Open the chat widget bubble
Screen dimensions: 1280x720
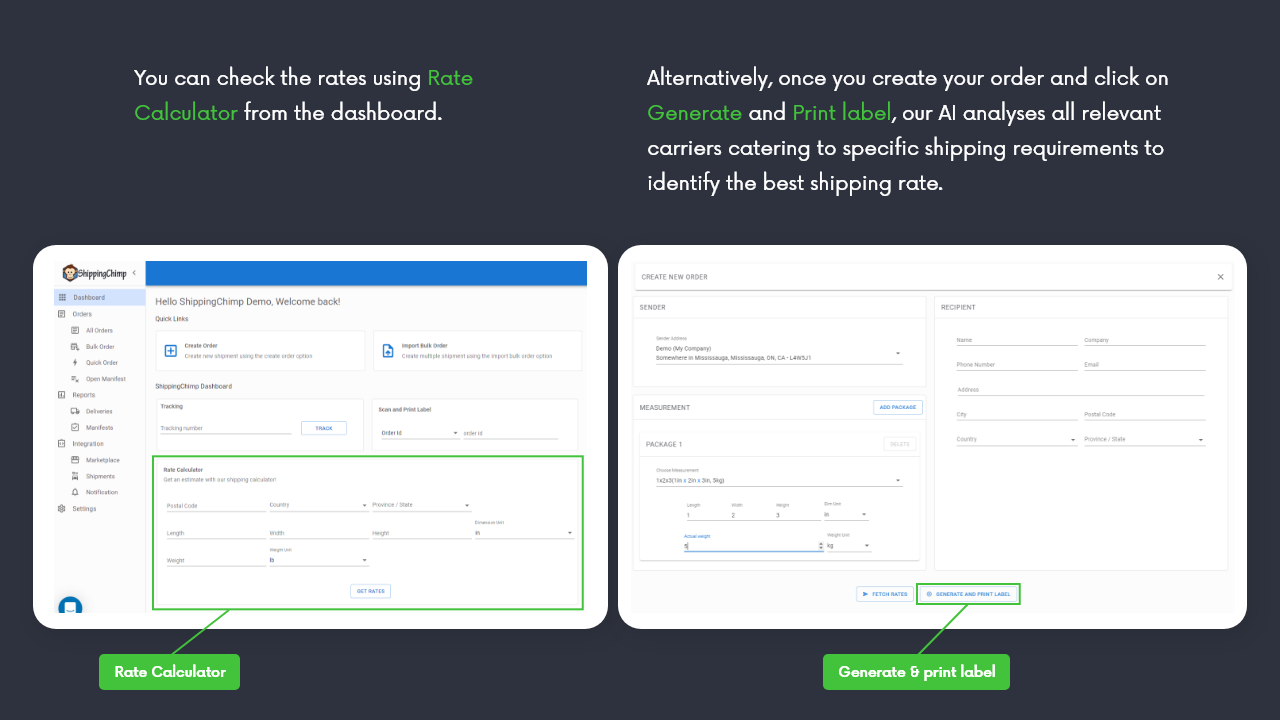[70, 607]
